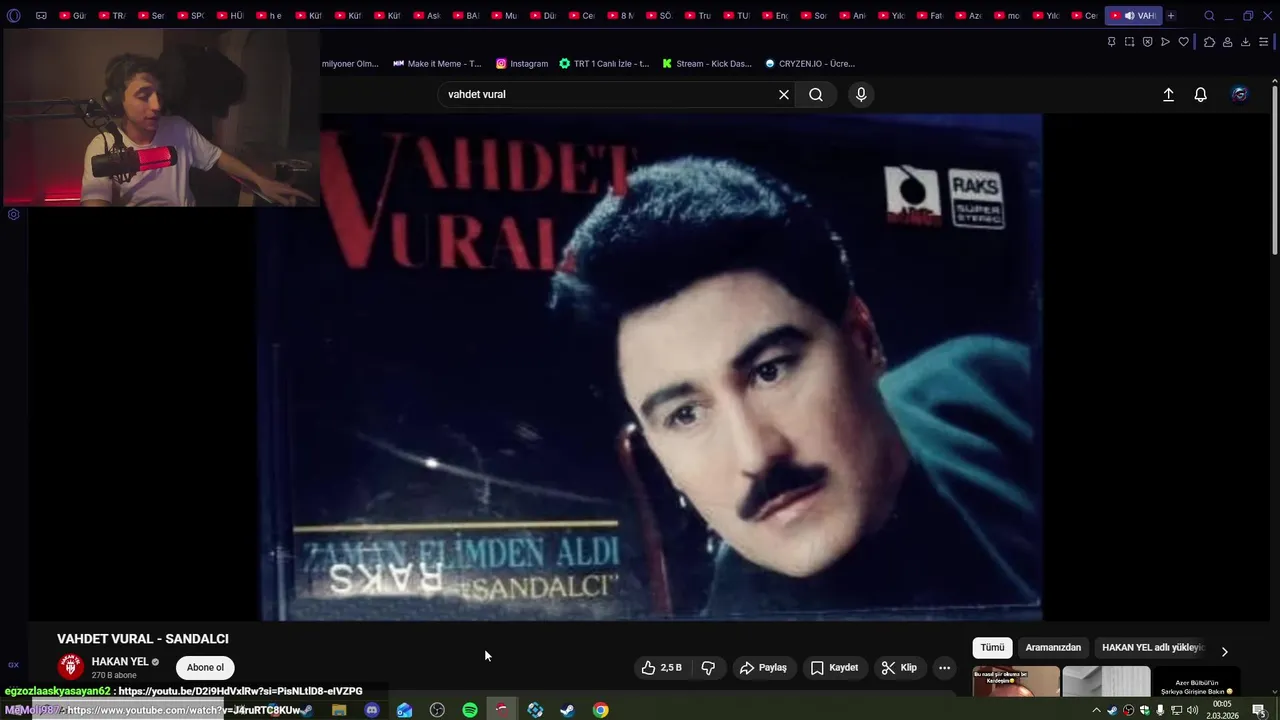Open Discord from the taskbar
1280x720 pixels.
[372, 710]
